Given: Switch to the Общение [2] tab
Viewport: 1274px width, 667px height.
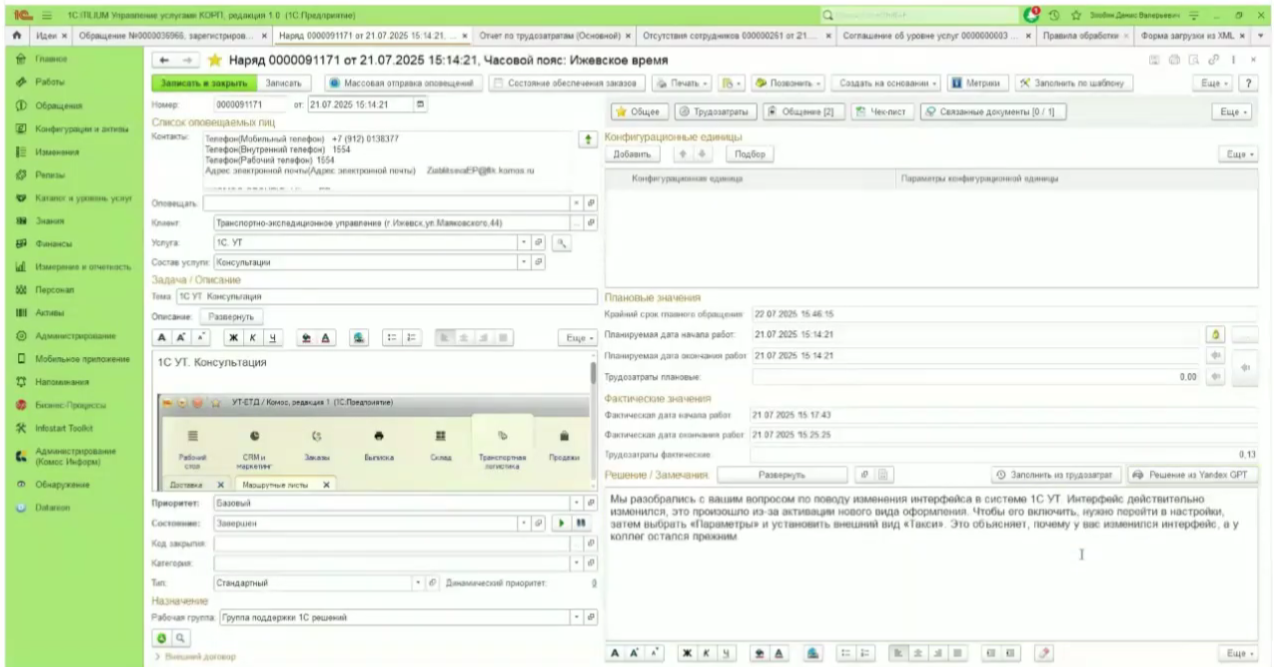Looking at the screenshot, I should coord(803,113).
